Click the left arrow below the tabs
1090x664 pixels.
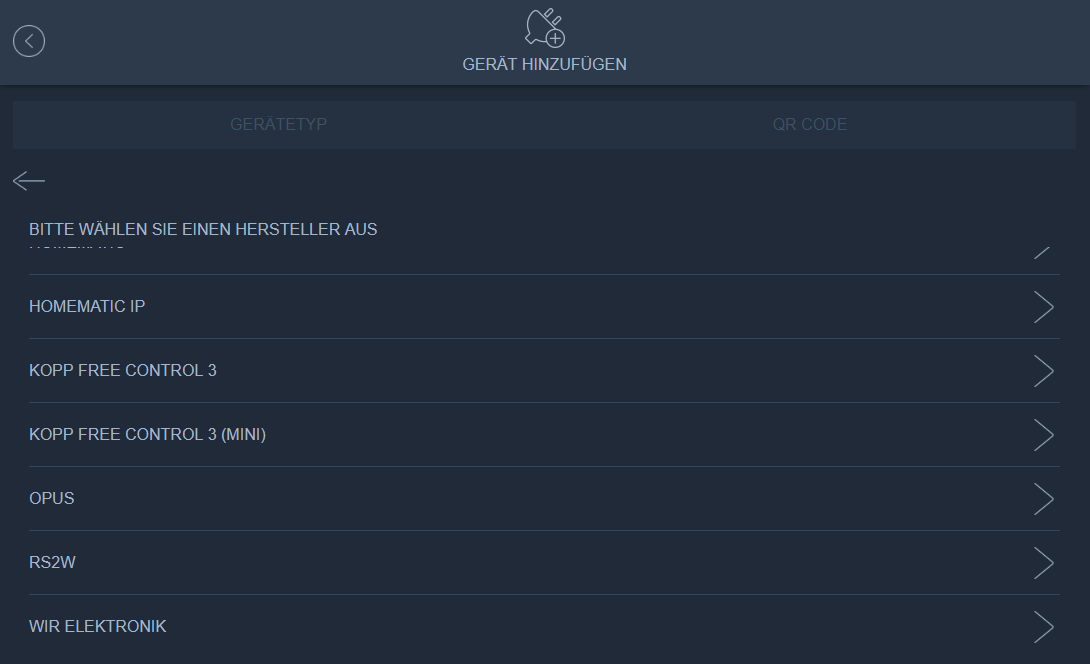(29, 181)
